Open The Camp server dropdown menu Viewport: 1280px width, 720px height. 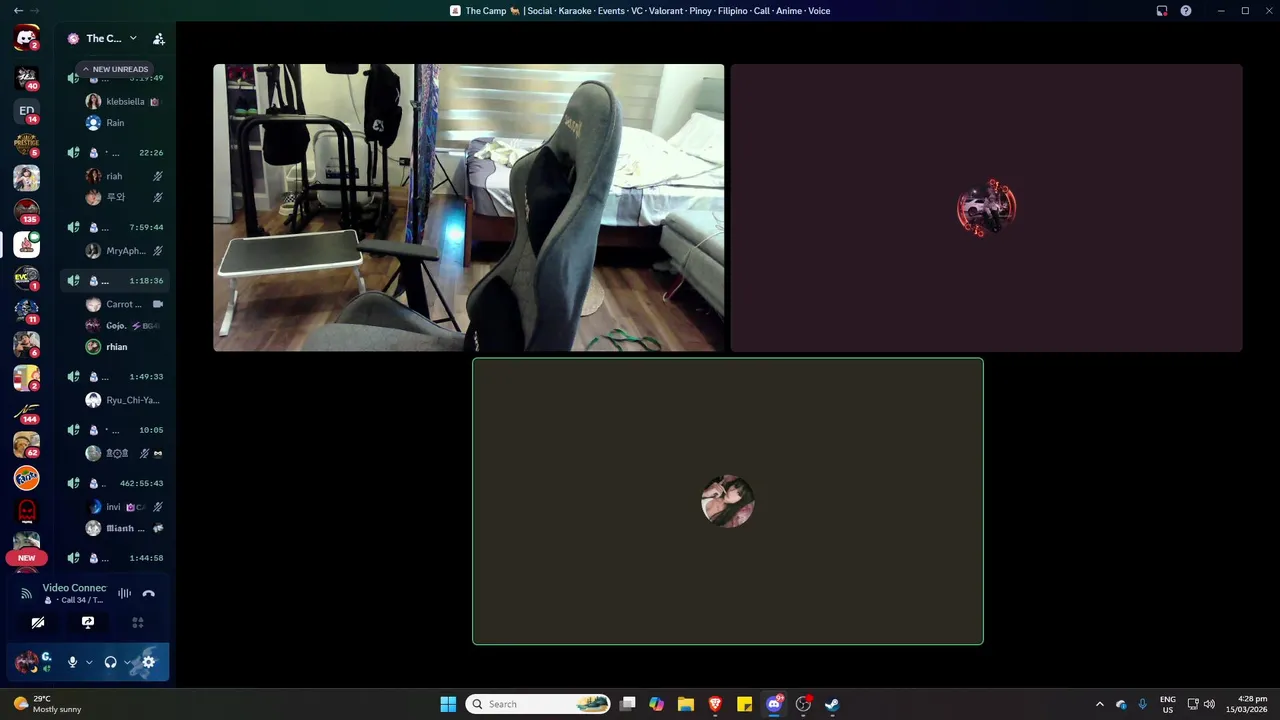110,39
